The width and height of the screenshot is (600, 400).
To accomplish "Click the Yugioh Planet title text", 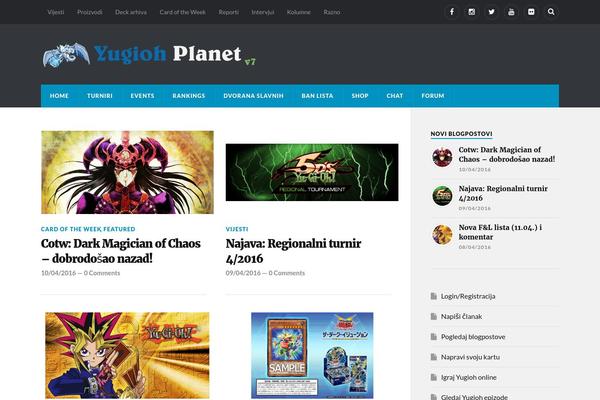I will click(168, 54).
